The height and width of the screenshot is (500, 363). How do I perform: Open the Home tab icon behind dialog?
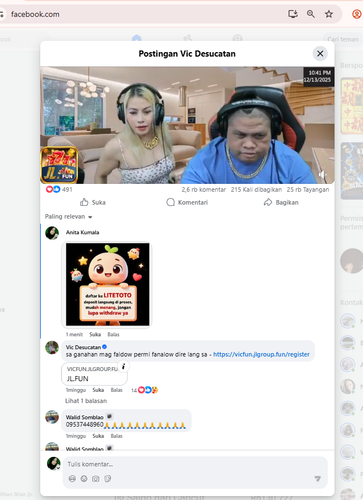click(137, 38)
